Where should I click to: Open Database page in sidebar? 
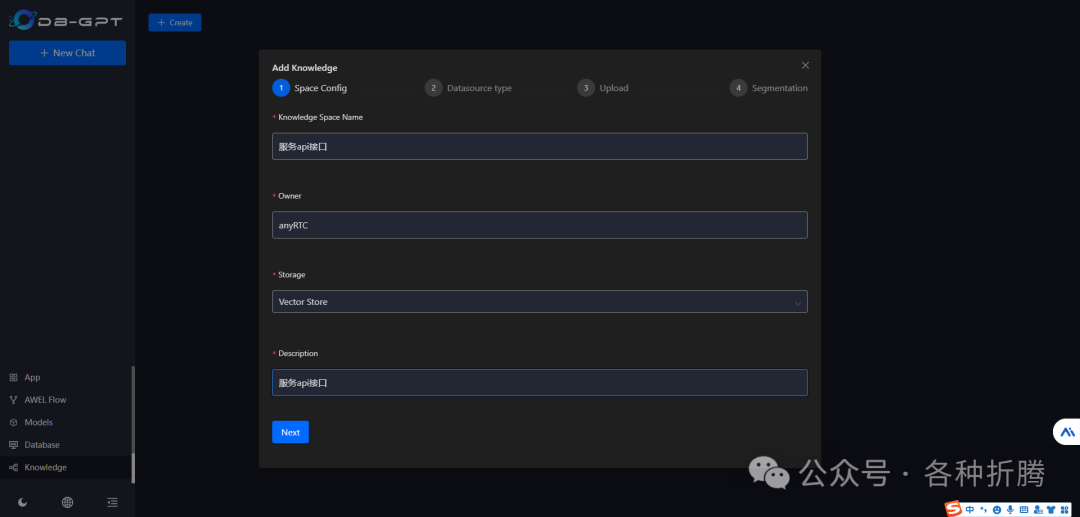pyautogui.click(x=67, y=445)
